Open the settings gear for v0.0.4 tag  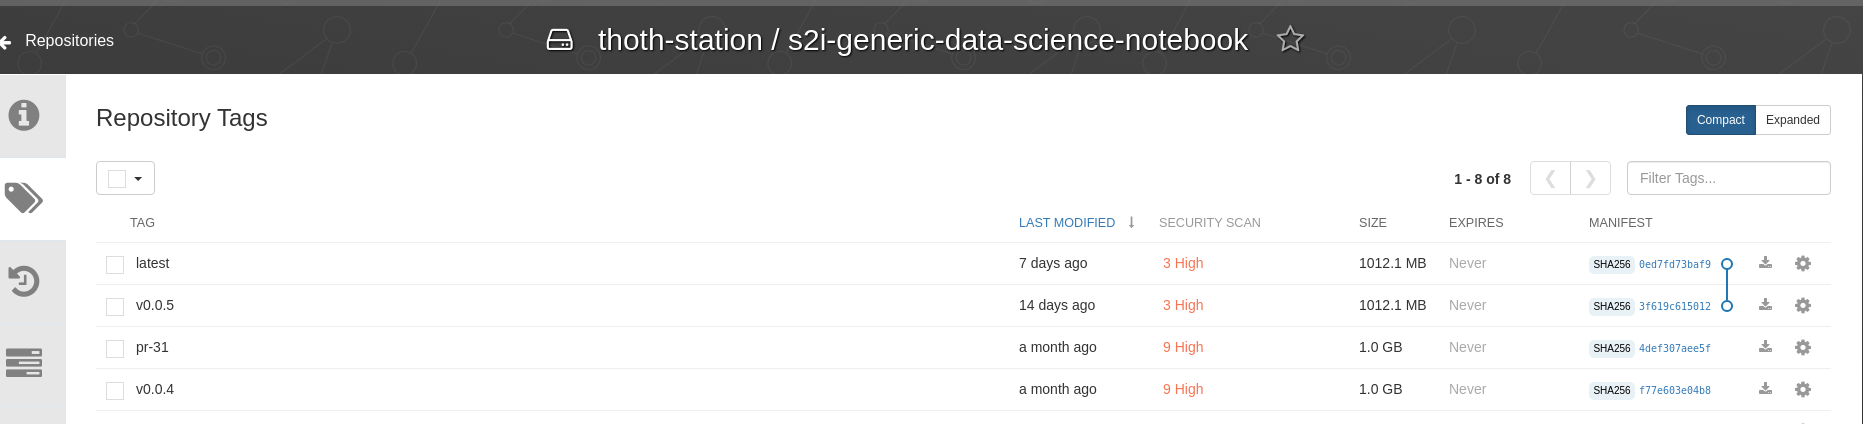pos(1802,389)
